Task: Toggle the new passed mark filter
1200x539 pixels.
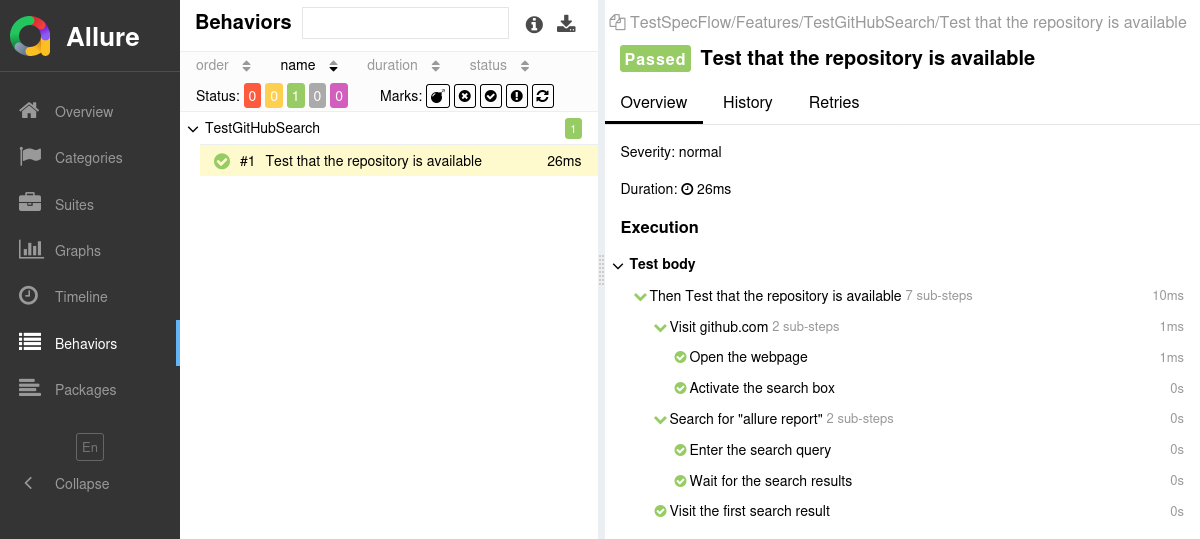Action: tap(491, 96)
